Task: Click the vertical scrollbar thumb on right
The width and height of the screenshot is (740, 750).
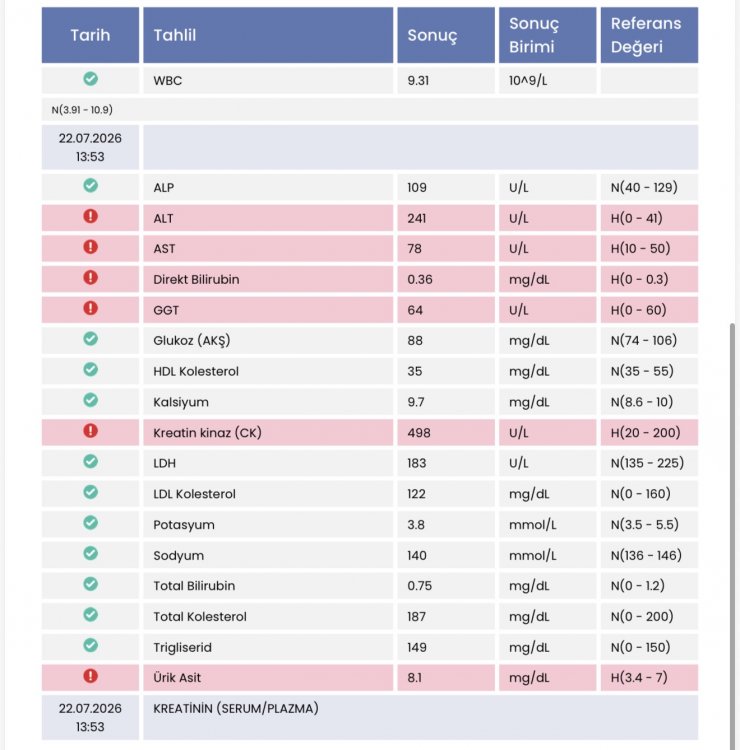Action: pyautogui.click(x=732, y=536)
